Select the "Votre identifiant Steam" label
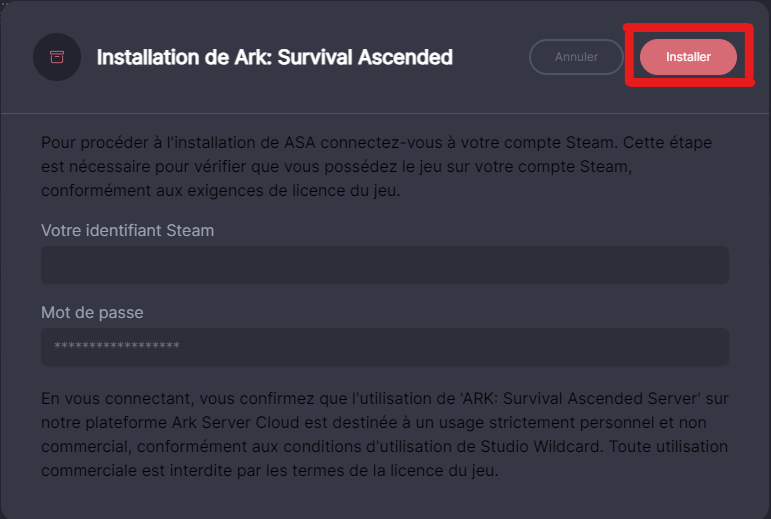This screenshot has height=519, width=771. click(128, 231)
